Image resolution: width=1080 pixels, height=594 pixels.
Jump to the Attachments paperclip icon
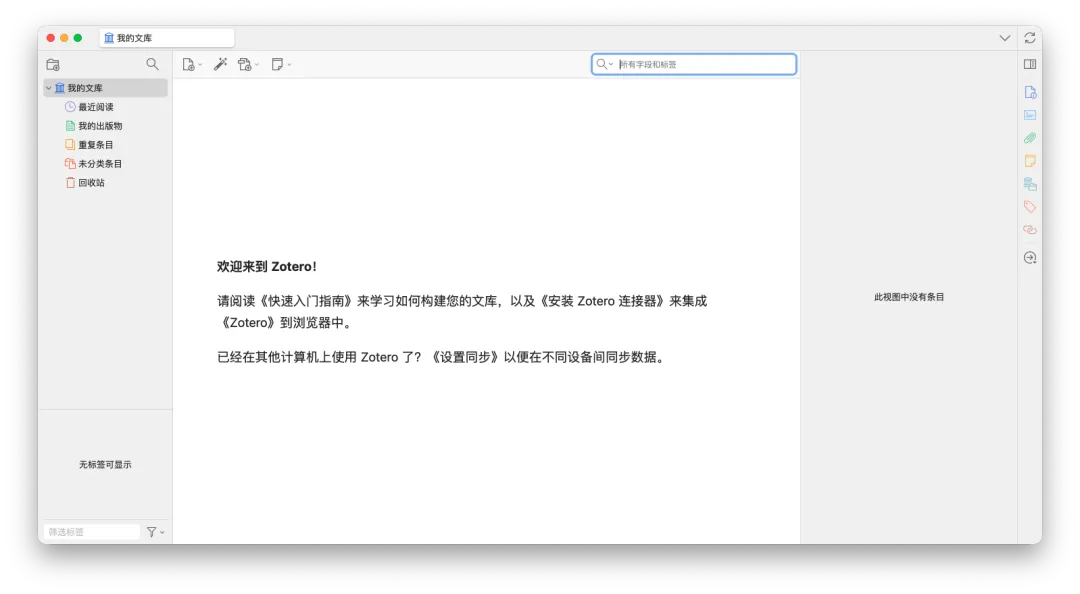pyautogui.click(x=1030, y=138)
